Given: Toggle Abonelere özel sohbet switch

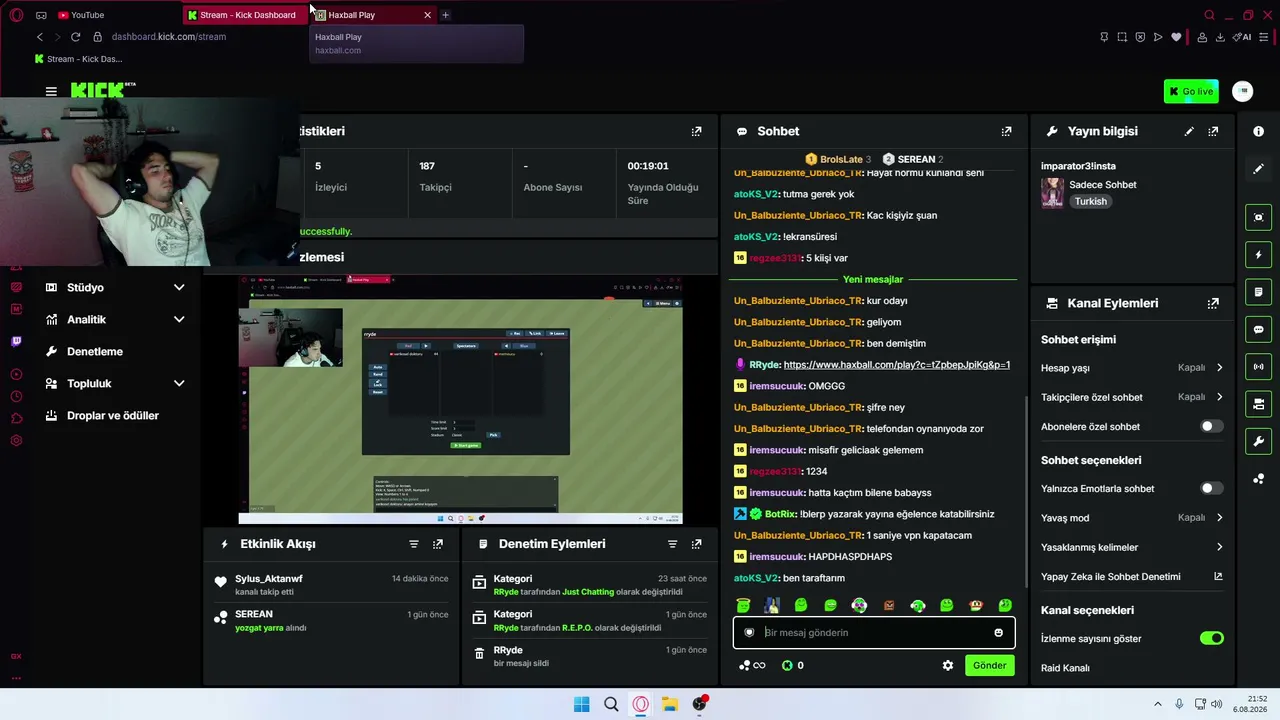Looking at the screenshot, I should [x=1211, y=427].
